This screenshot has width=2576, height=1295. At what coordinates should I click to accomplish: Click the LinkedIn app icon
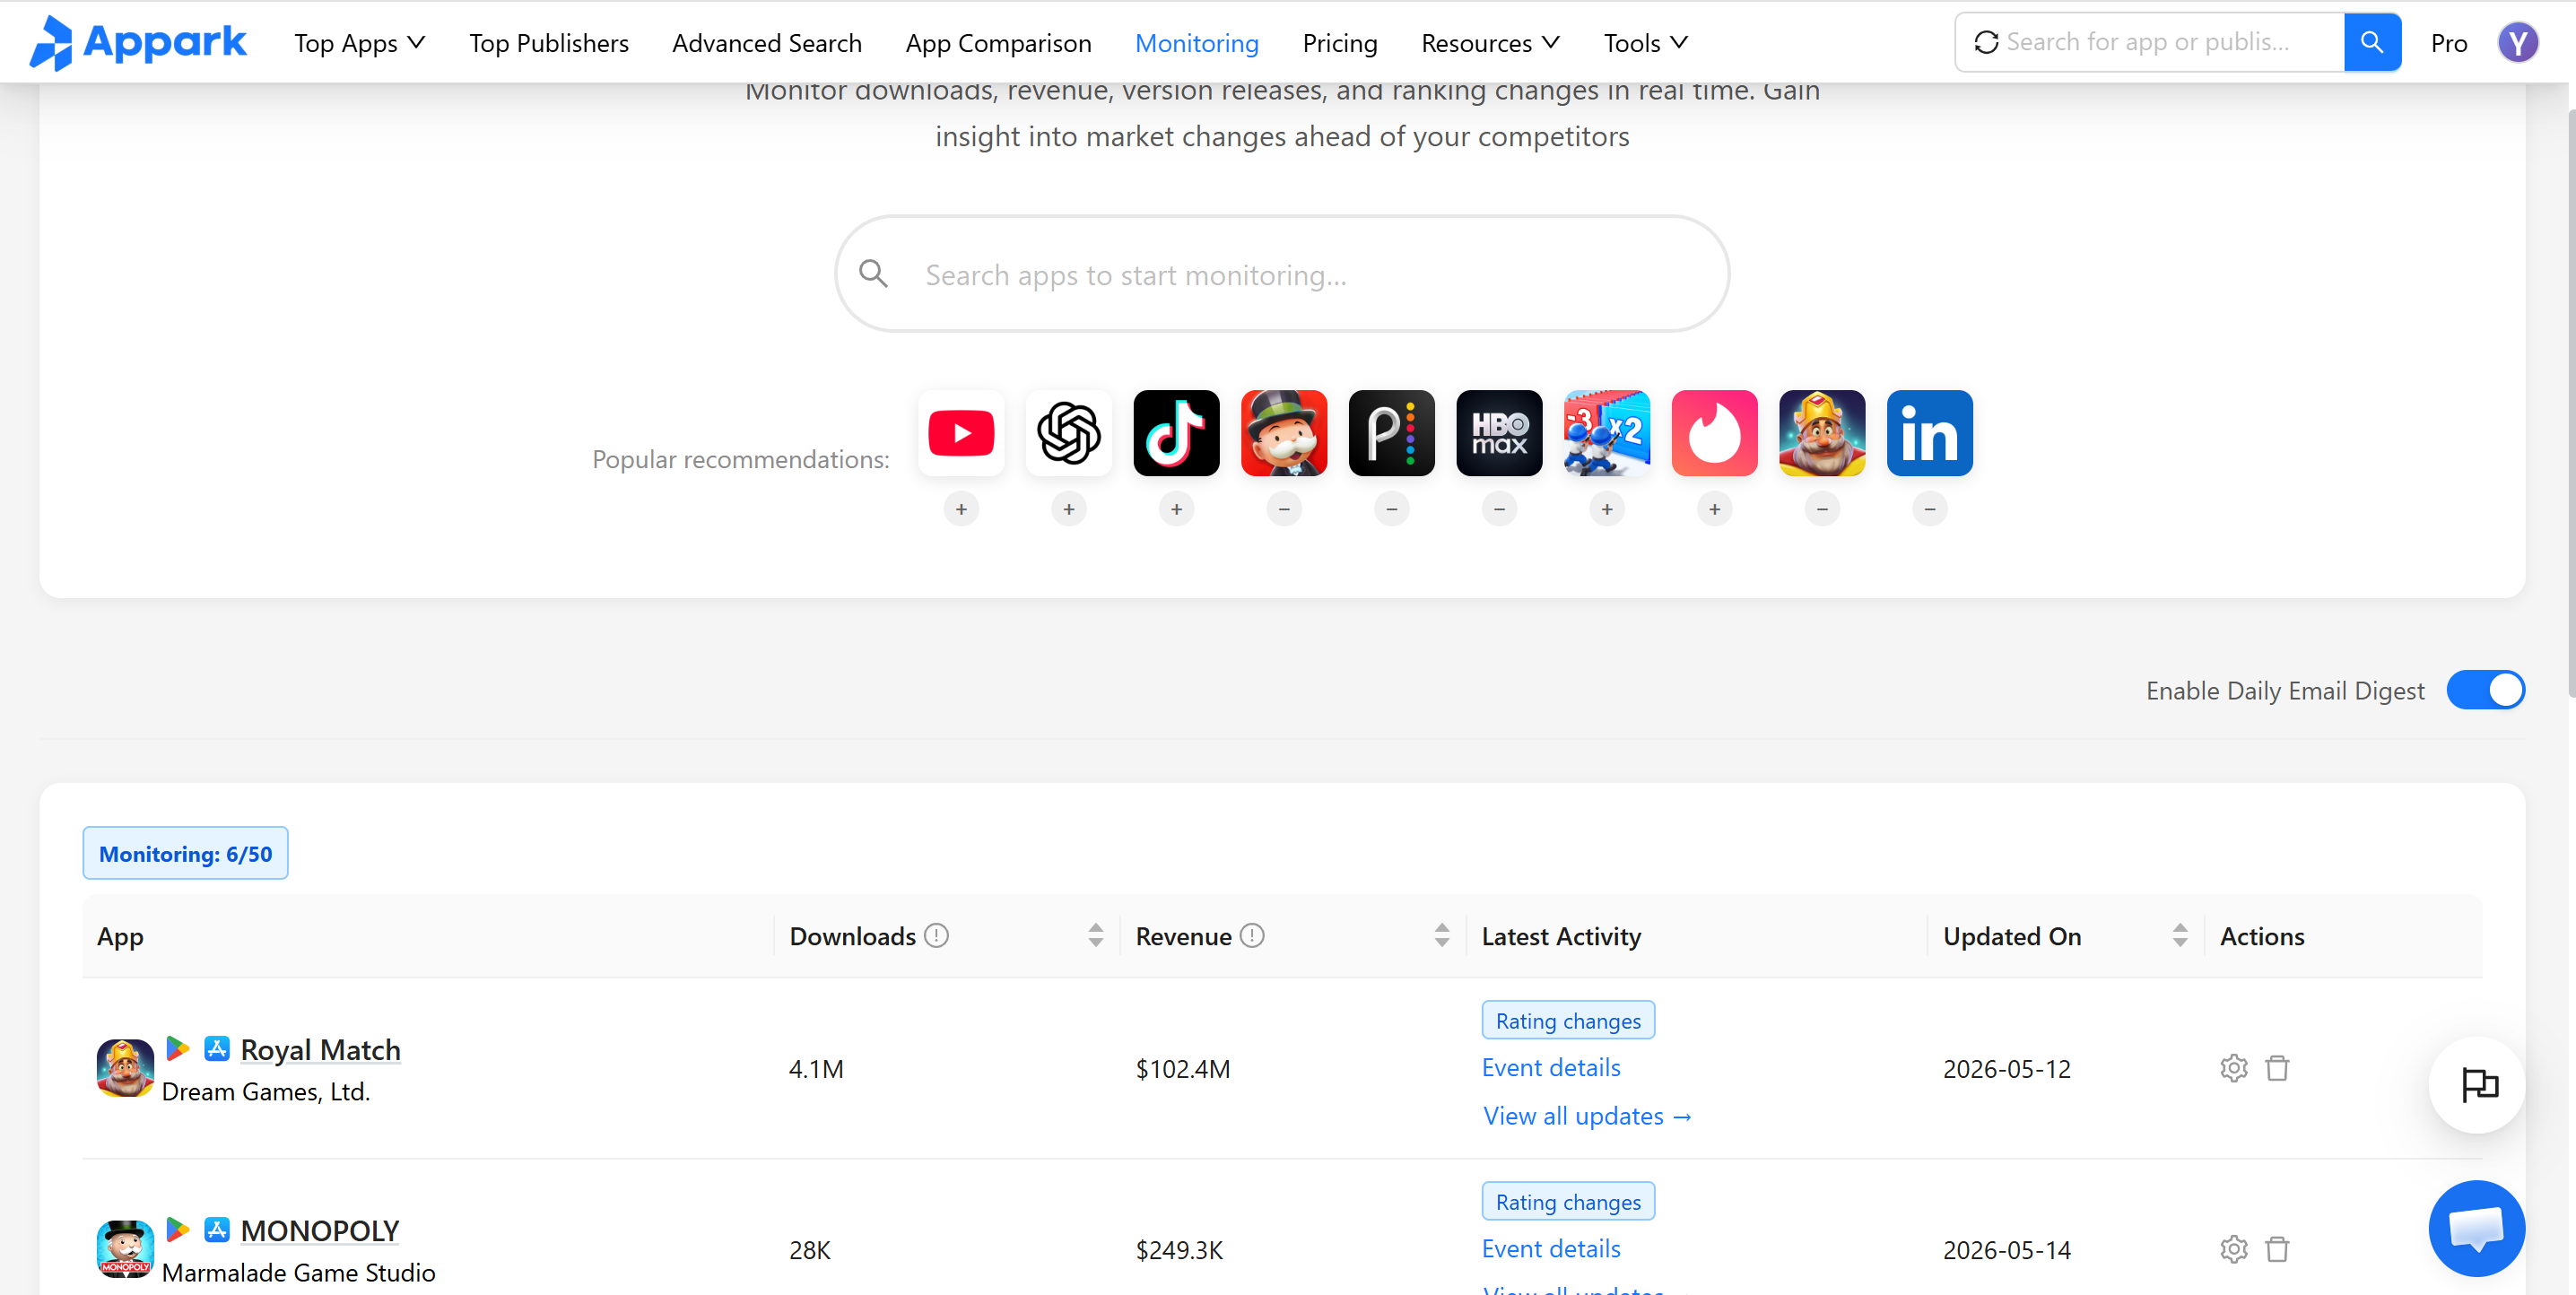1930,433
